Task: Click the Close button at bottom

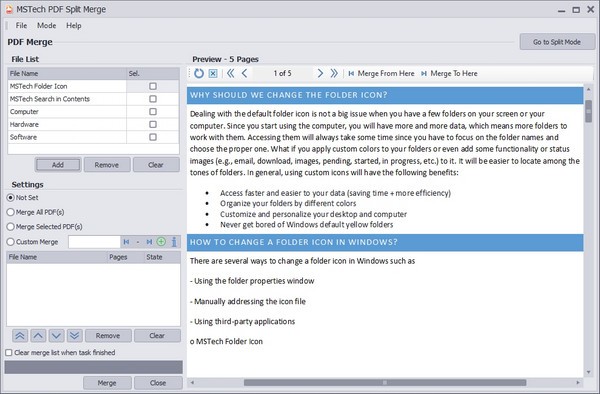Action: coord(158,383)
